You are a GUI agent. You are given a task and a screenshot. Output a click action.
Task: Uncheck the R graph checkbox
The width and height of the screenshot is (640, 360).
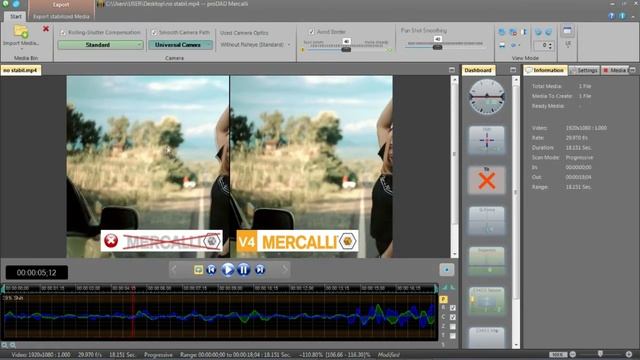[x=453, y=308]
